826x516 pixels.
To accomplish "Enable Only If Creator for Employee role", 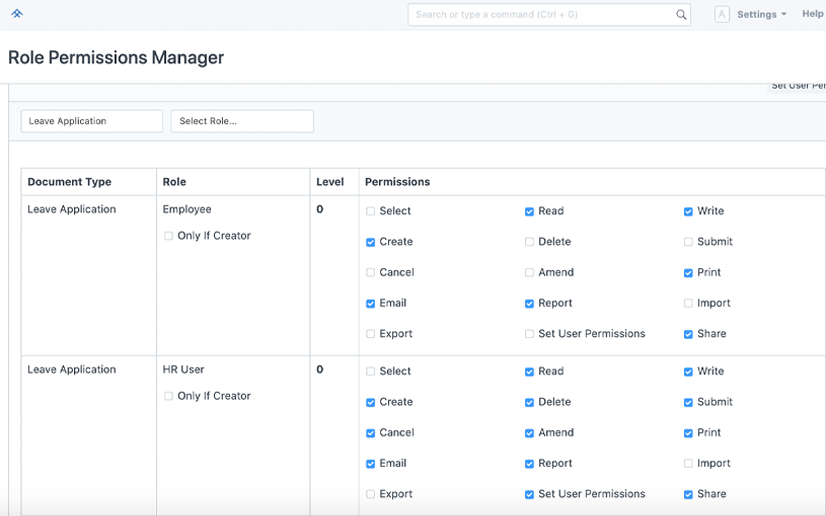I will [169, 236].
